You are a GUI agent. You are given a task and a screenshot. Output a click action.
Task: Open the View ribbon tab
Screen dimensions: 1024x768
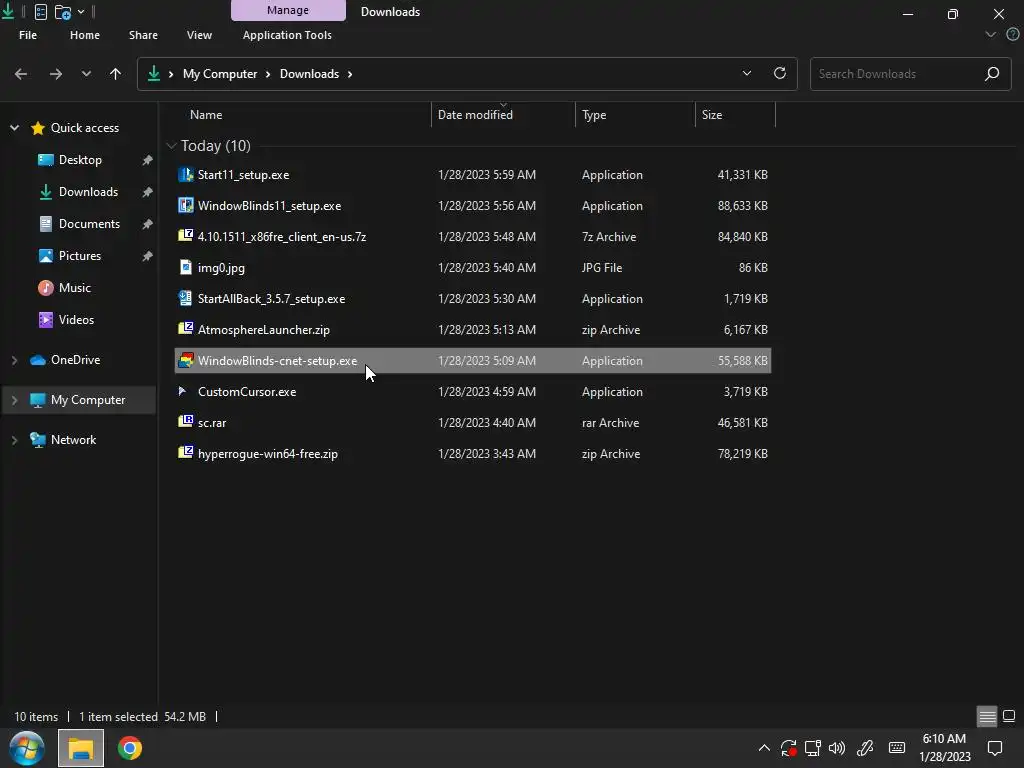(199, 35)
